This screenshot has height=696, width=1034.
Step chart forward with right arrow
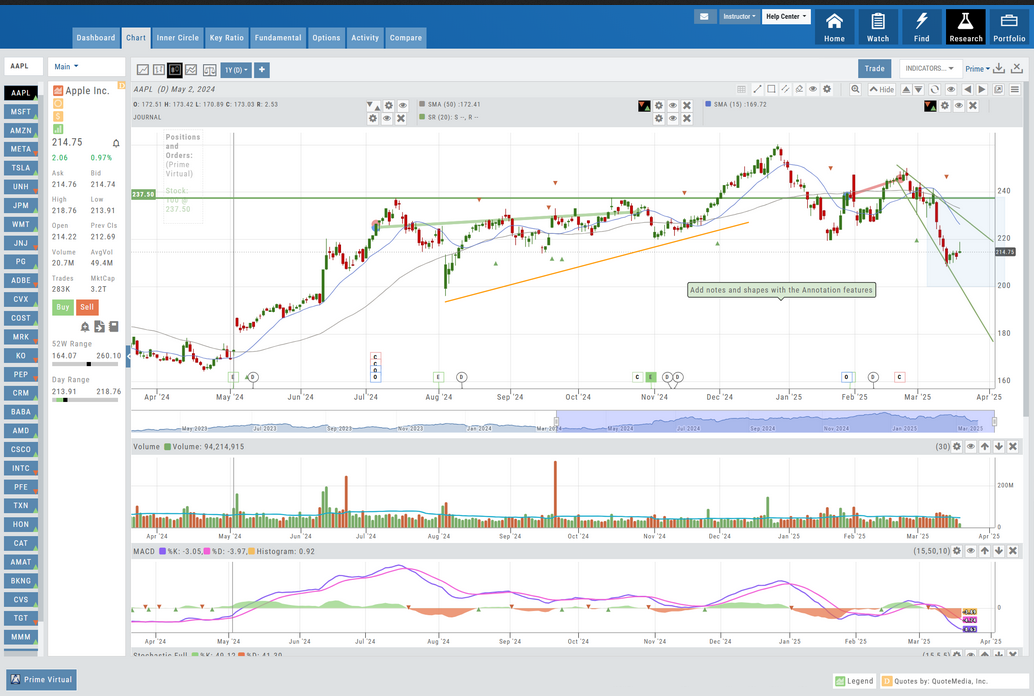click(x=982, y=89)
